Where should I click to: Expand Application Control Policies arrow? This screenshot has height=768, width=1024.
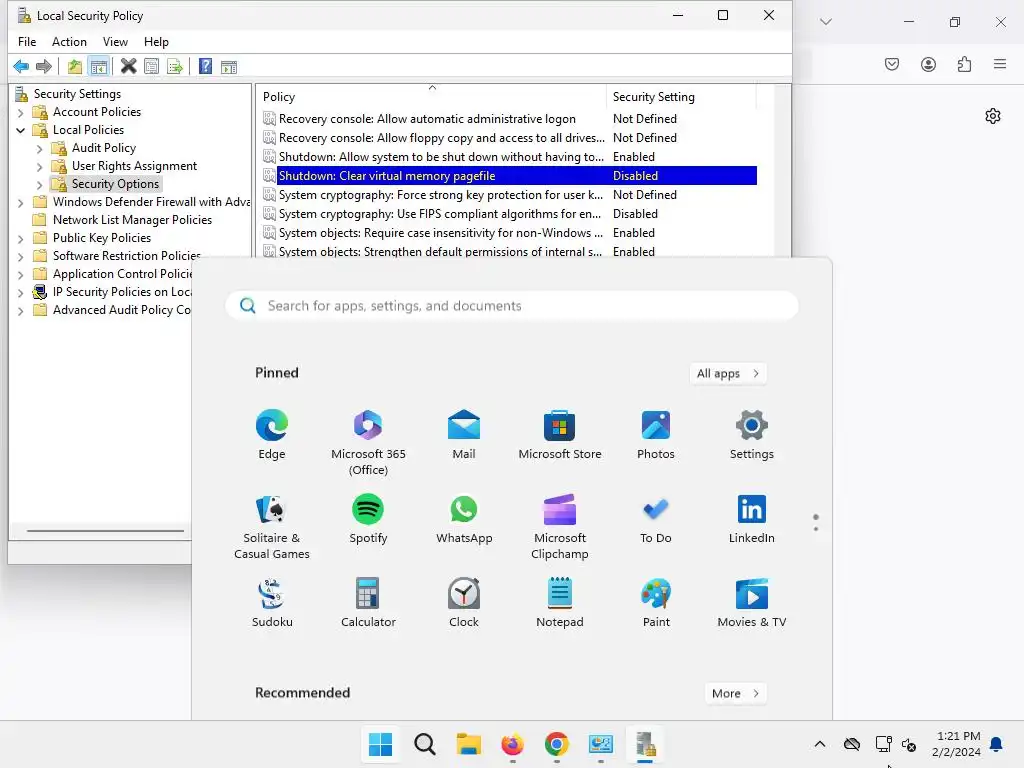[x=20, y=274]
